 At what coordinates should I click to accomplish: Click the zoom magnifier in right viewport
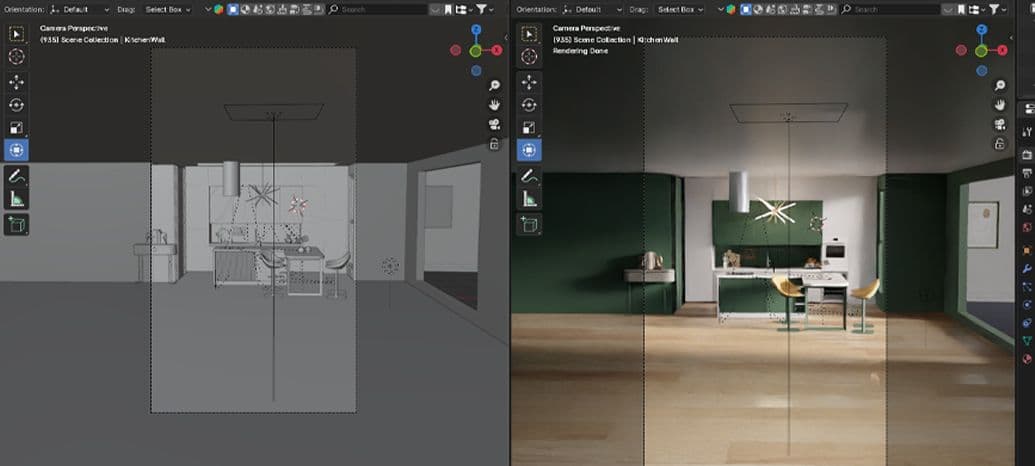1000,85
